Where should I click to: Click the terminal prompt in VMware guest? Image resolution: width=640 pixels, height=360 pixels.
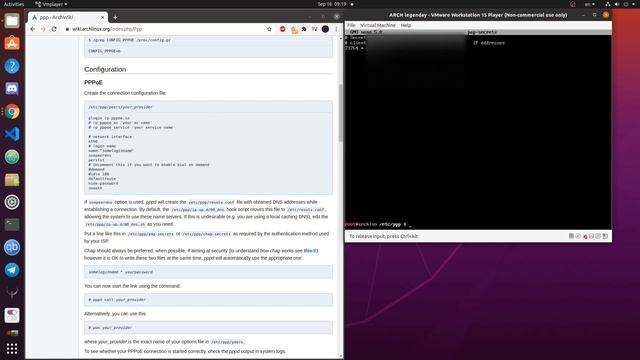[x=378, y=224]
